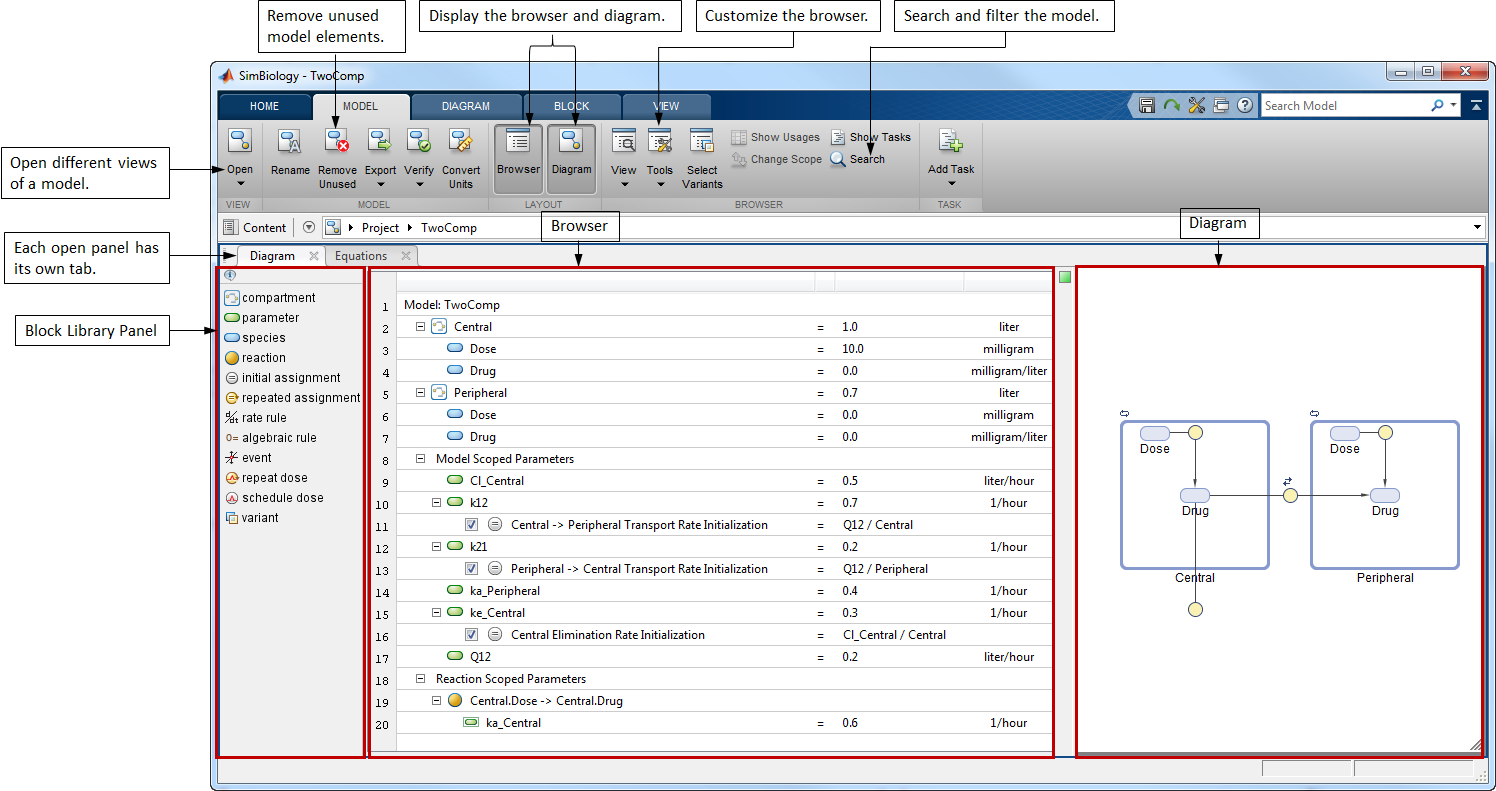Select the Drug species in the Central diagram compartment
This screenshot has width=1496, height=791.
[x=1195, y=496]
